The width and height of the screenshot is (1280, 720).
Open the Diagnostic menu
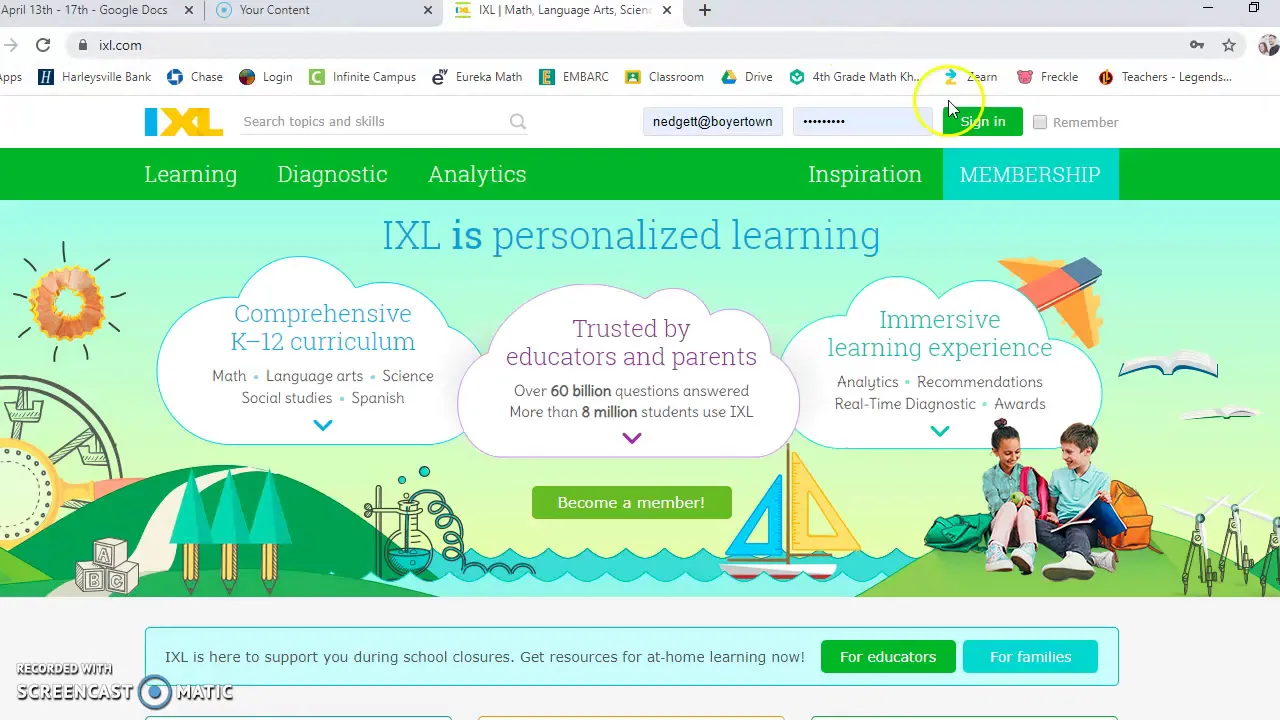point(332,174)
